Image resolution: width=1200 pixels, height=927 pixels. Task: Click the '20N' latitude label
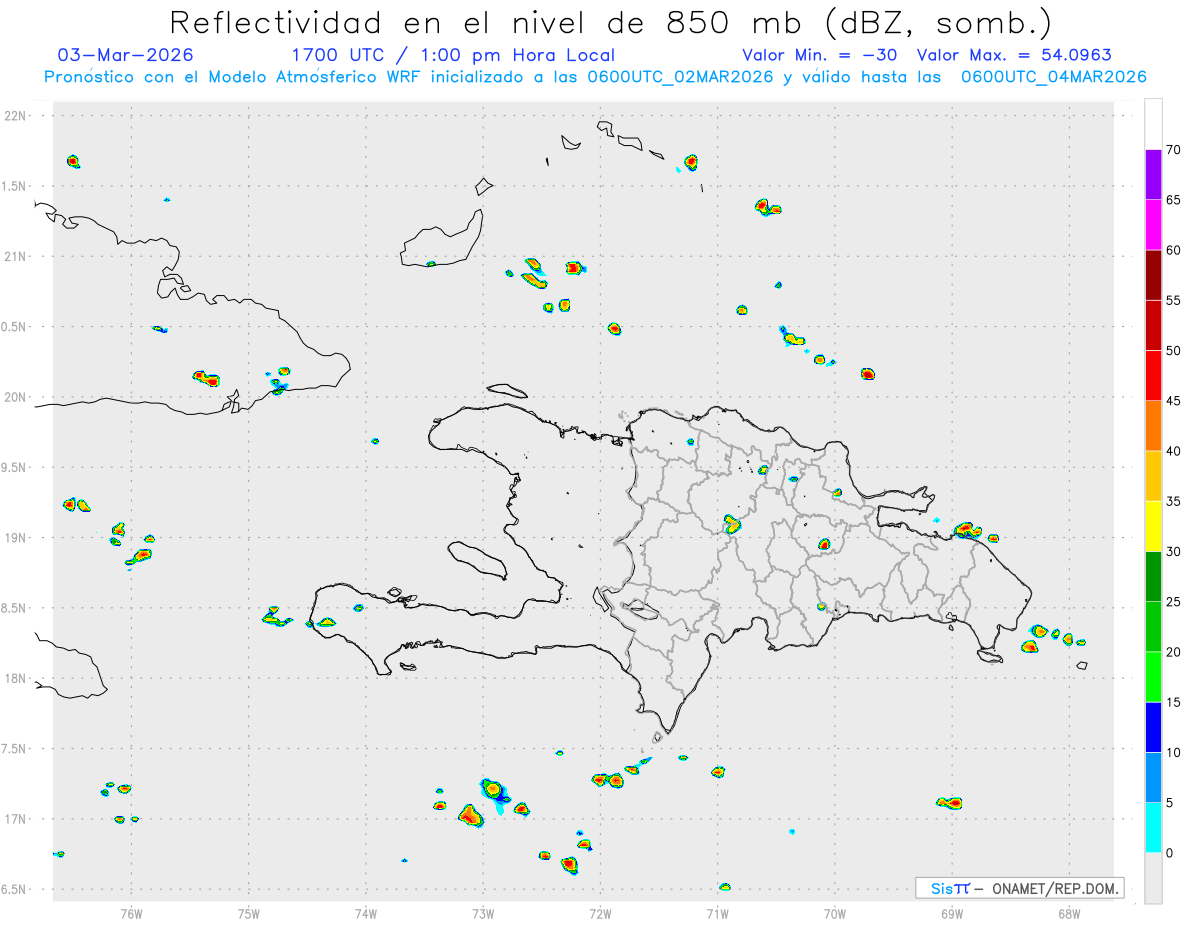click(17, 397)
